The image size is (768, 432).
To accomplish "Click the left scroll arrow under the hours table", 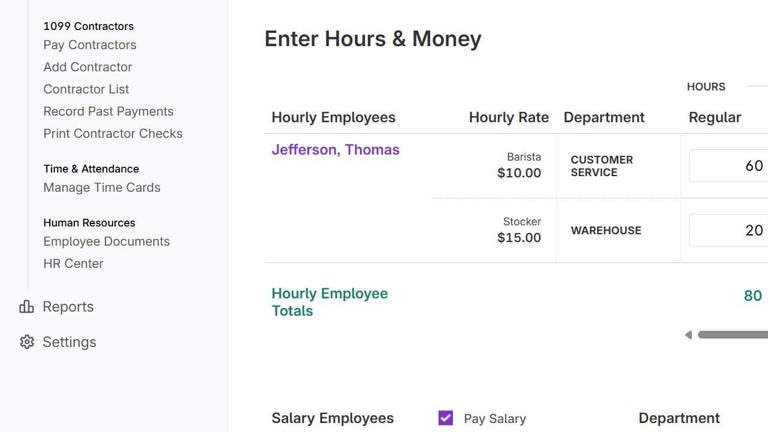I will (689, 335).
